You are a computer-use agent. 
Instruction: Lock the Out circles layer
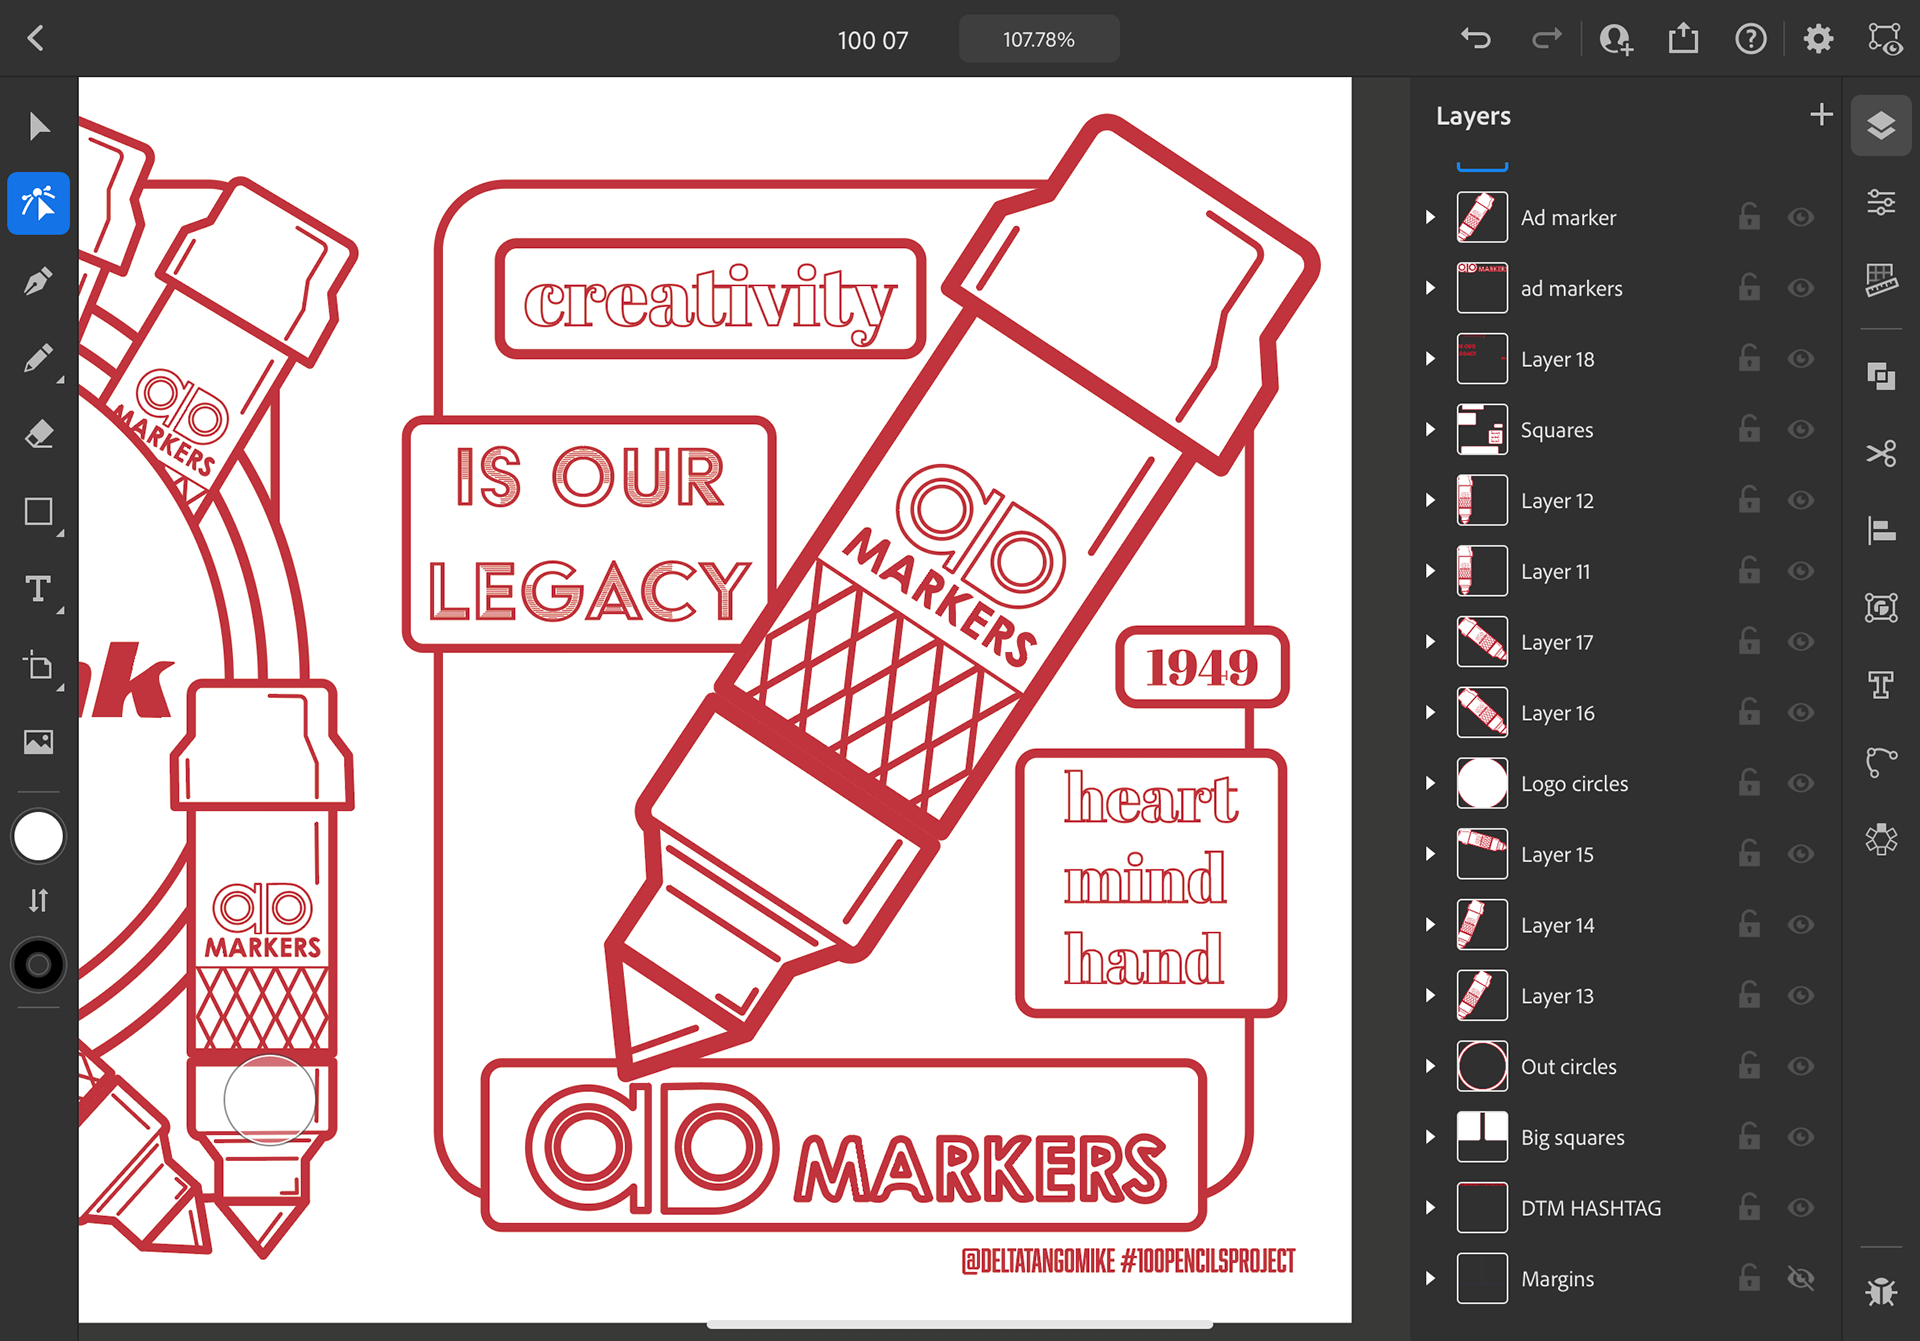click(x=1749, y=1065)
